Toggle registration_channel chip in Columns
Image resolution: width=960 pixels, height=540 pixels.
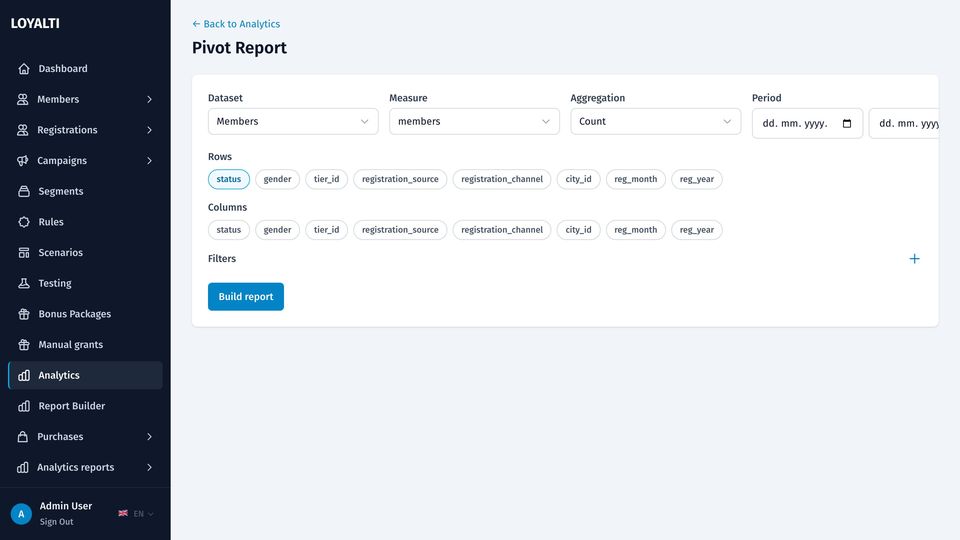click(501, 230)
